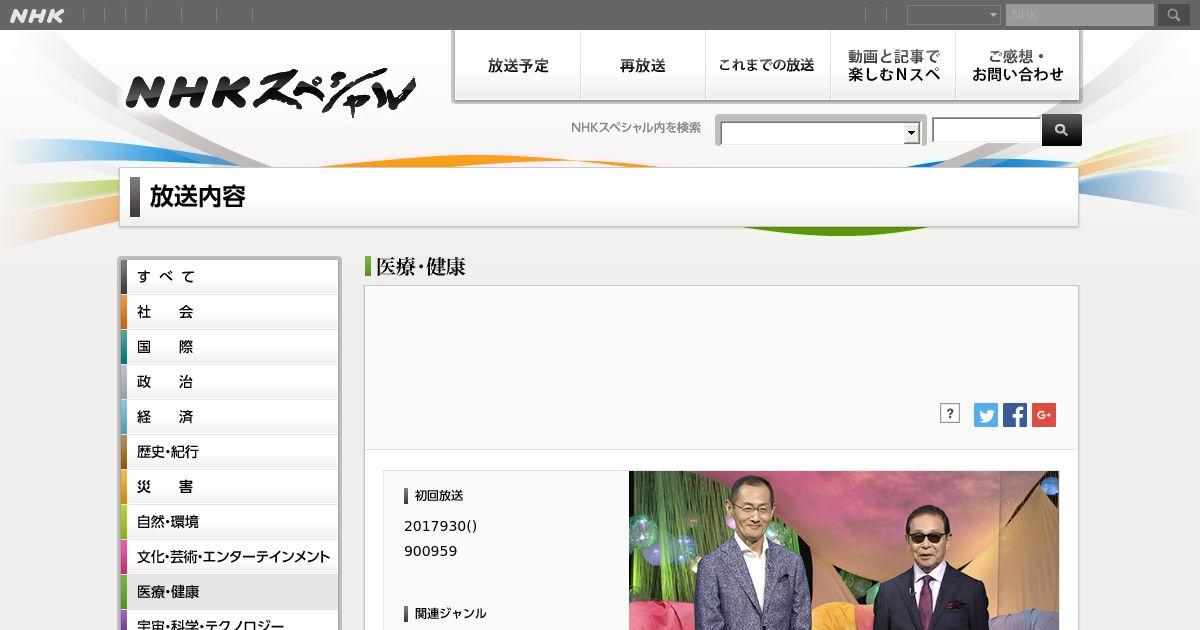
Task: Select 災害 genre in sidebar
Action: 230,487
